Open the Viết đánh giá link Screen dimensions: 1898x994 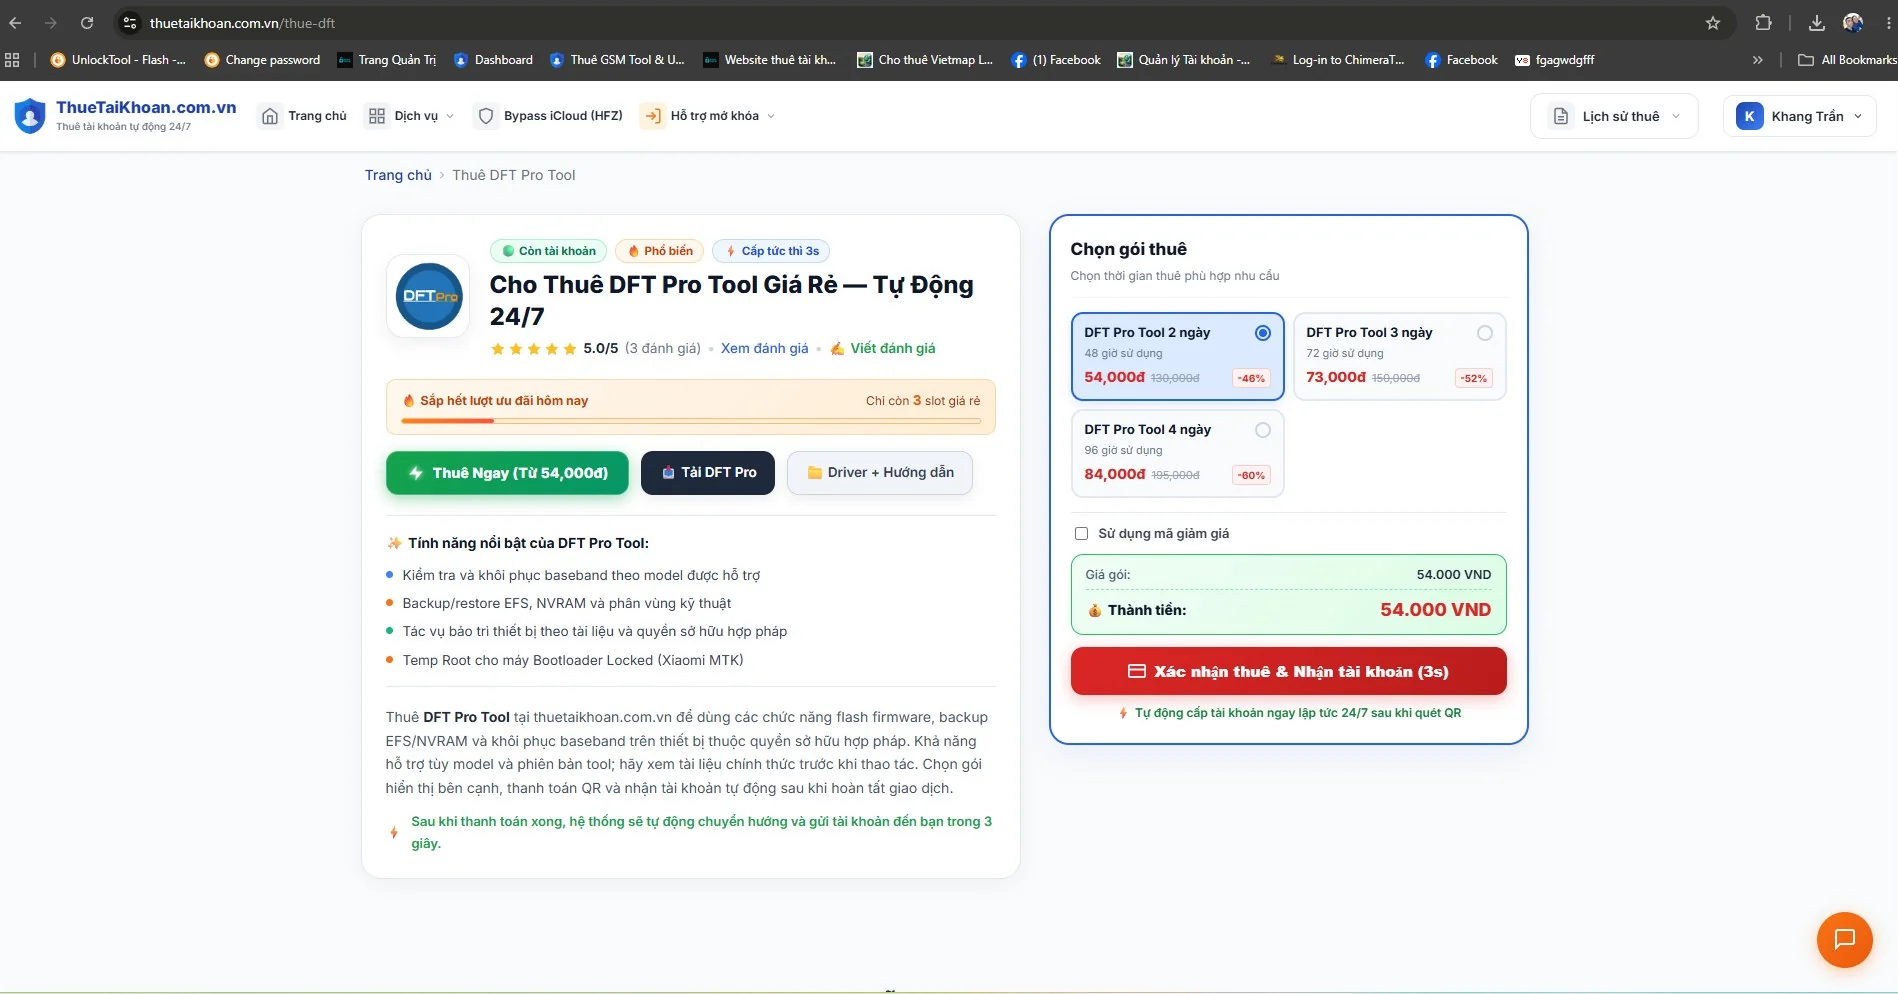(883, 348)
